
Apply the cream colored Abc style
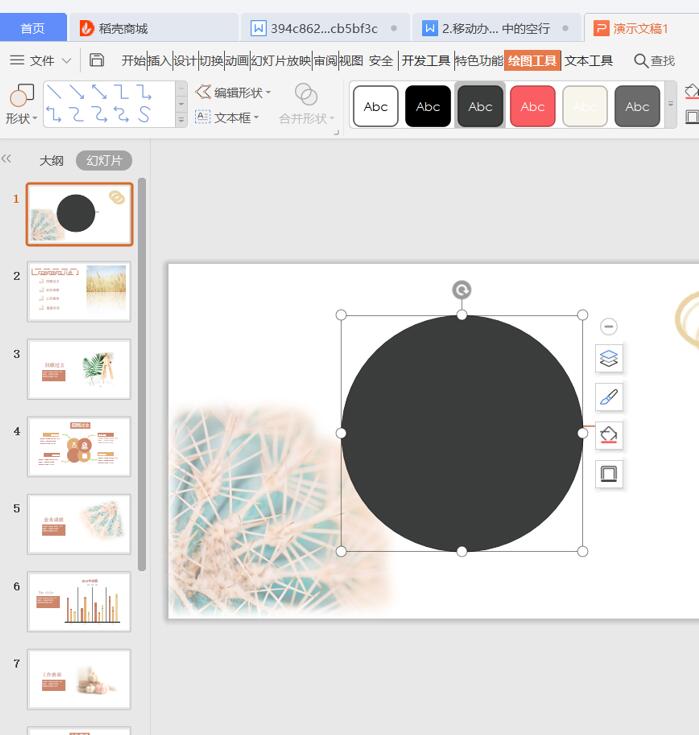click(585, 106)
